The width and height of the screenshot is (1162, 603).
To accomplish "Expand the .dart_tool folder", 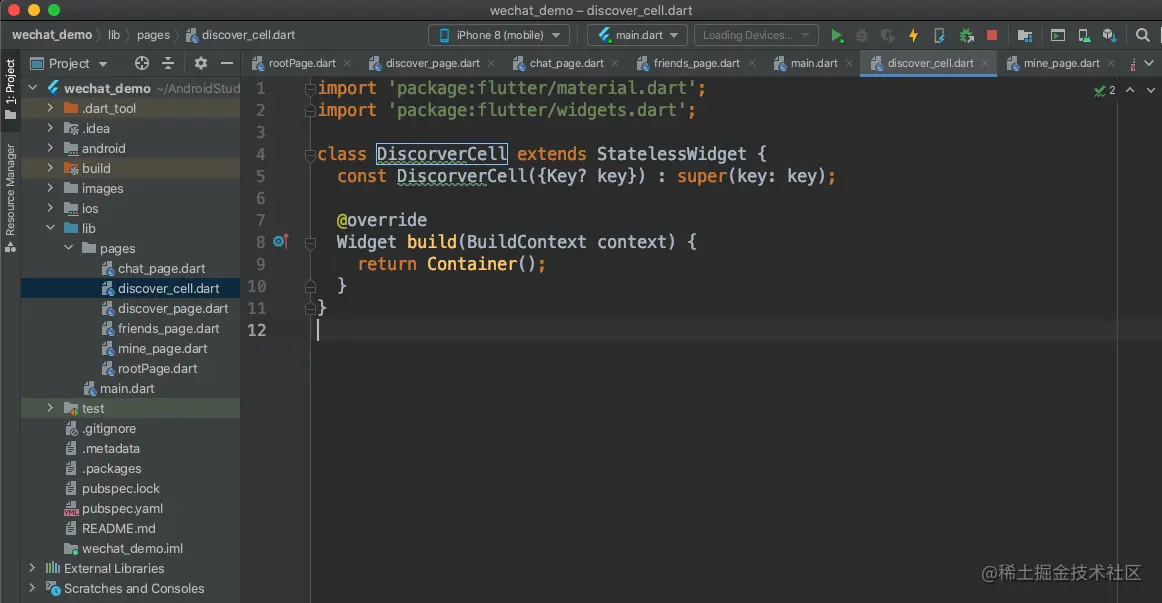I will coord(50,108).
